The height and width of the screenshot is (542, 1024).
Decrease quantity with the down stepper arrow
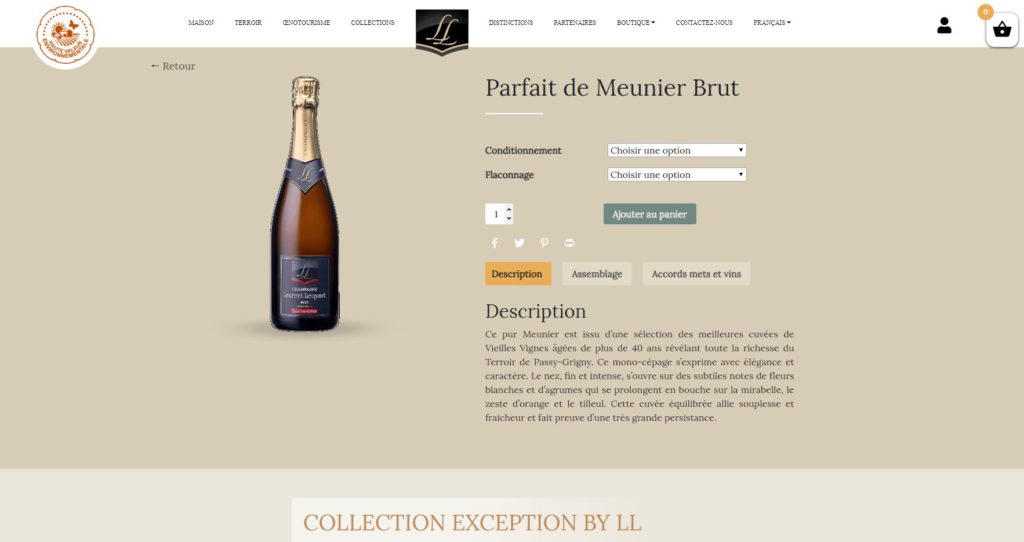509,218
